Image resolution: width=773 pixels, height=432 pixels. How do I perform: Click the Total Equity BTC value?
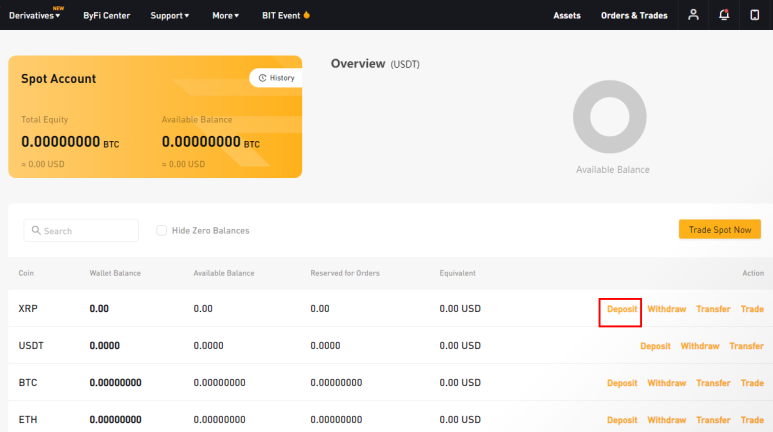point(70,142)
